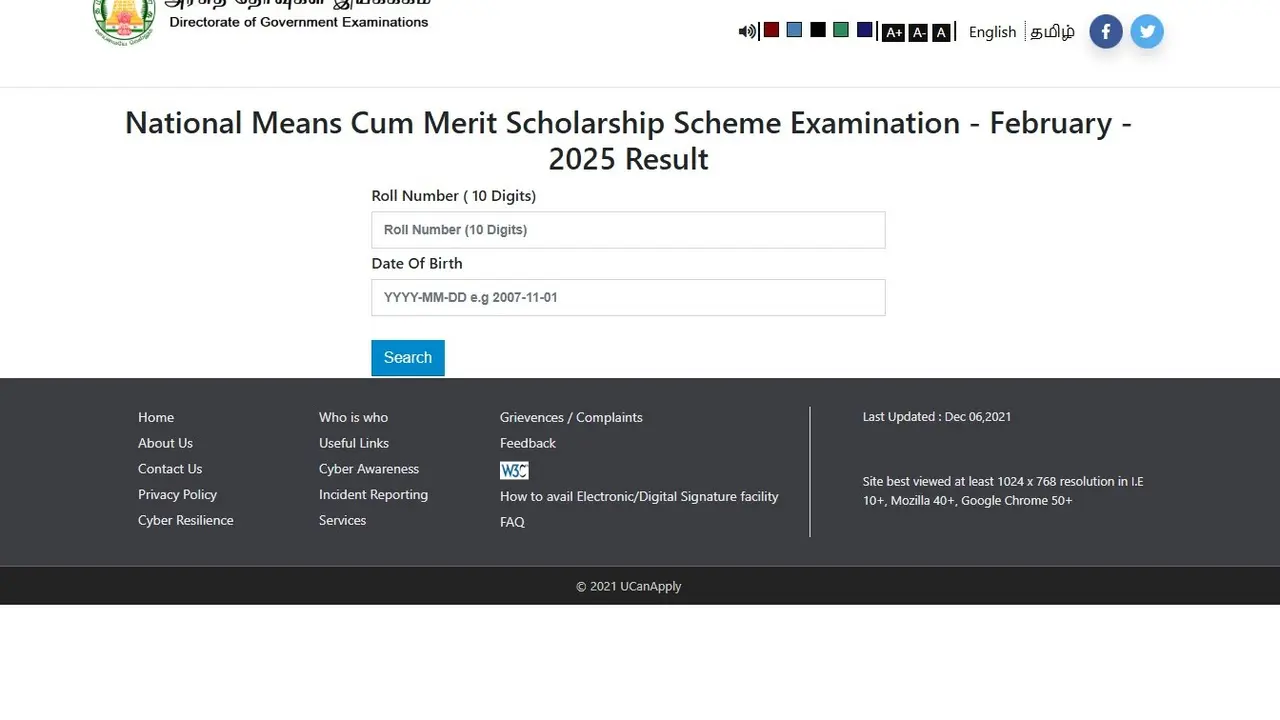This screenshot has width=1280, height=720.
Task: Open the Grievences / Complaints page
Action: pyautogui.click(x=570, y=417)
